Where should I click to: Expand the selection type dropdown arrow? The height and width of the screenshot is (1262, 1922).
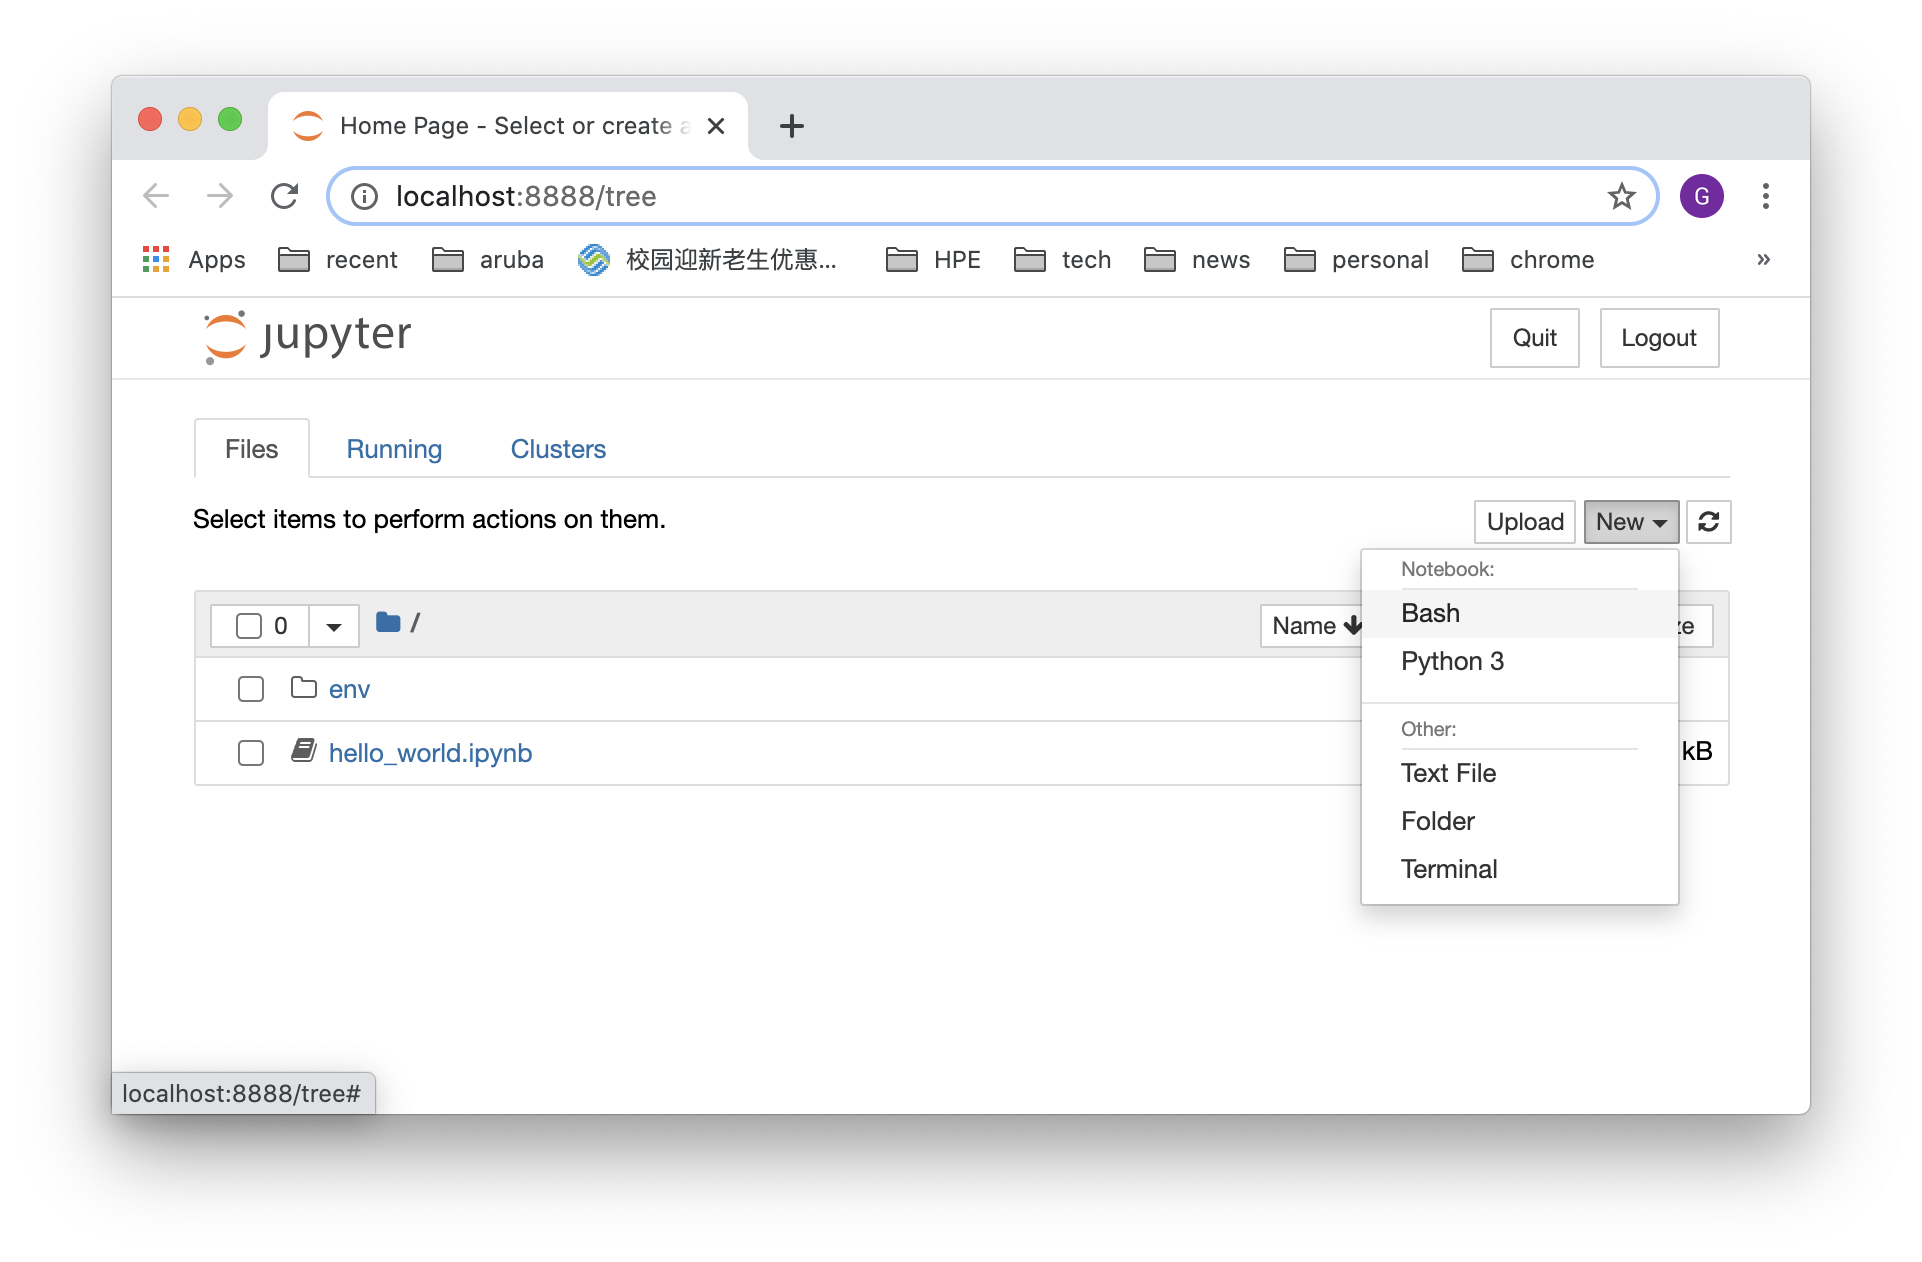(x=334, y=626)
